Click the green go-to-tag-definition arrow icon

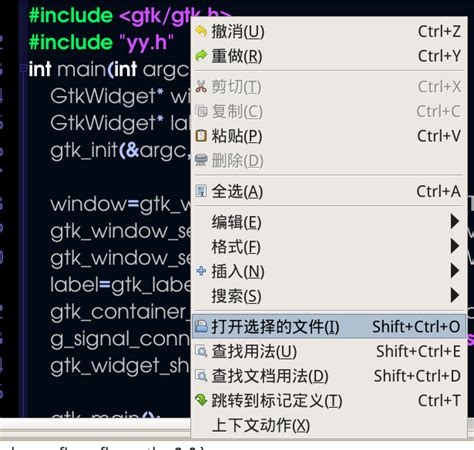pyautogui.click(x=201, y=400)
